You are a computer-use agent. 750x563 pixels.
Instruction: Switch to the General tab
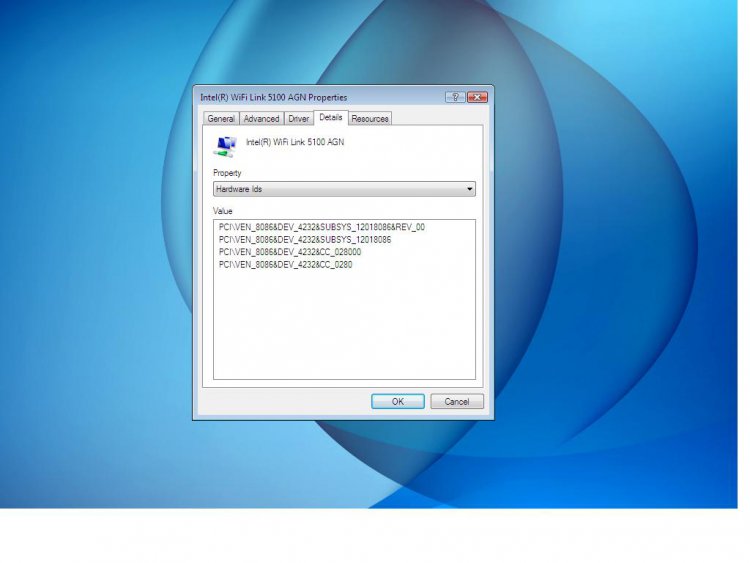221,119
